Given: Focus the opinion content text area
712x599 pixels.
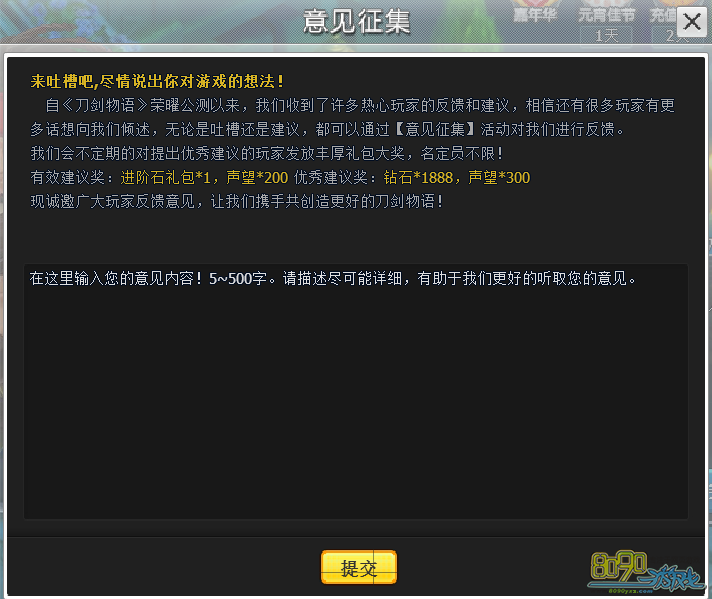Looking at the screenshot, I should [356, 391].
